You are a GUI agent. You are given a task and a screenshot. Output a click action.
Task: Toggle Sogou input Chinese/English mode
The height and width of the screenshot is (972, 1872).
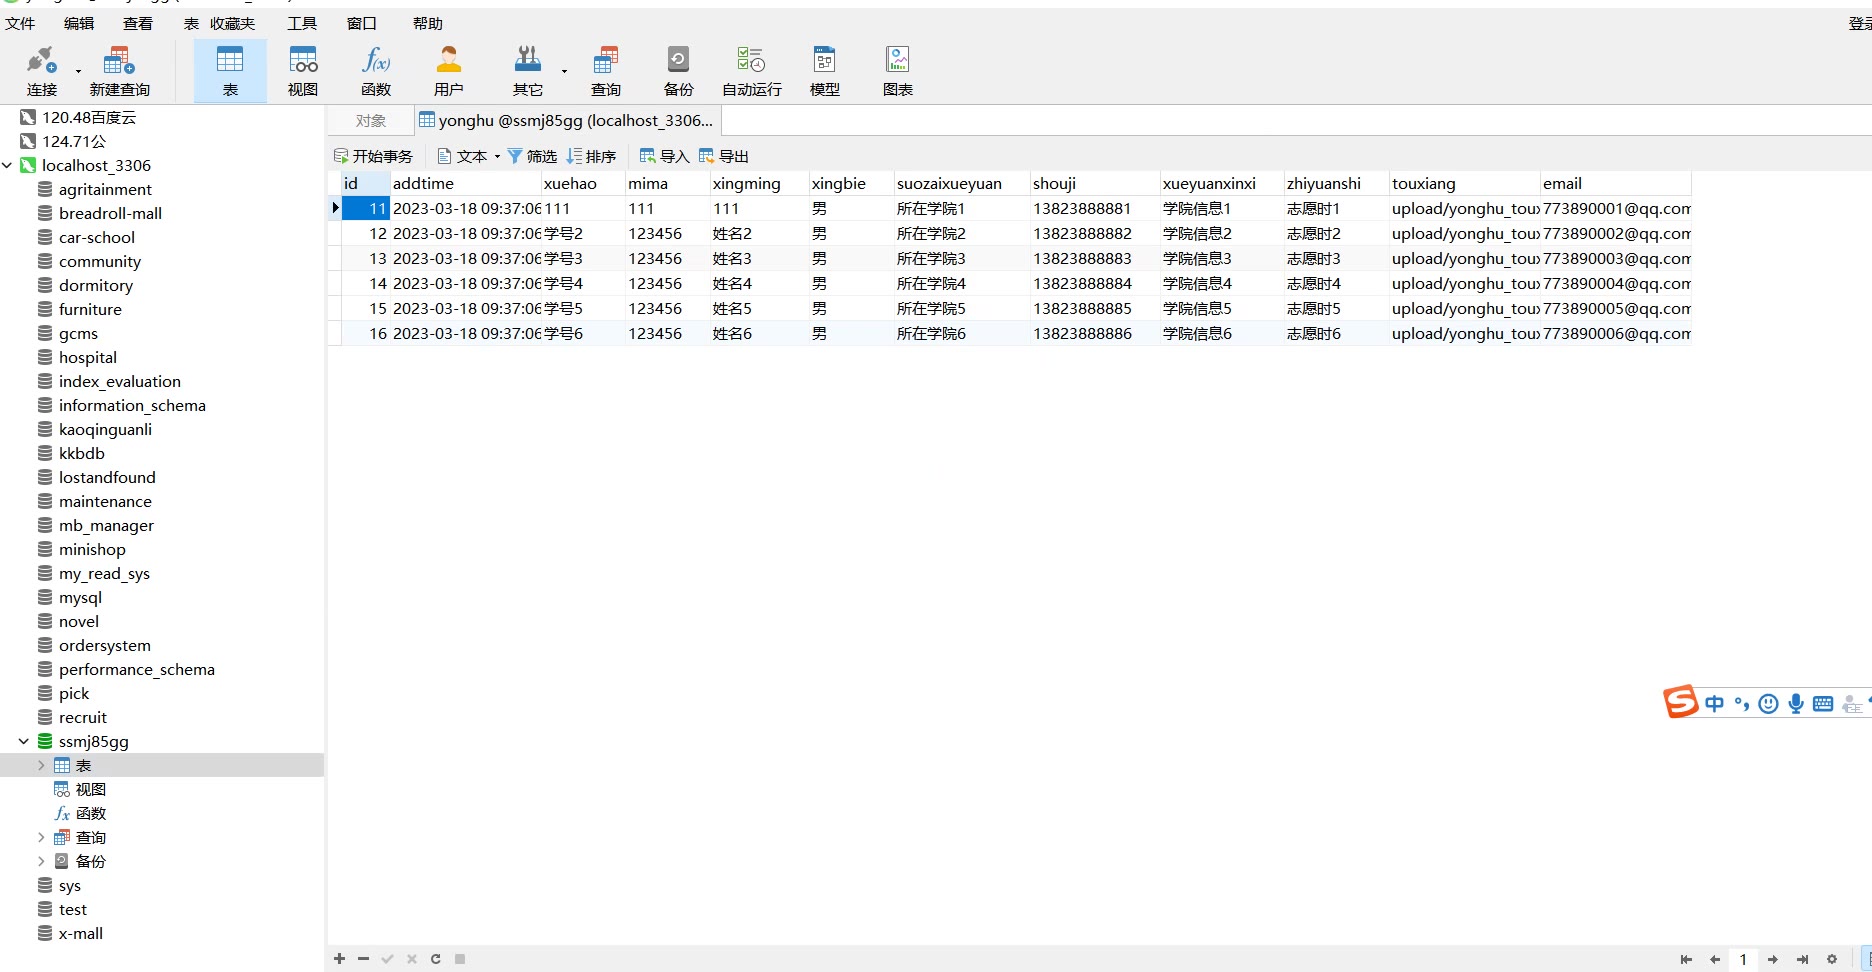(x=1714, y=704)
